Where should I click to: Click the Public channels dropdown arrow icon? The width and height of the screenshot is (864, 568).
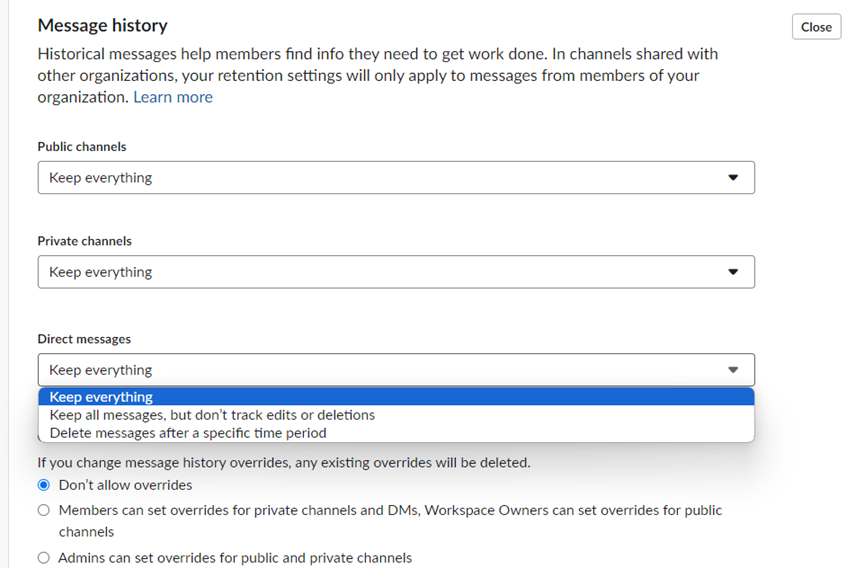pyautogui.click(x=733, y=177)
